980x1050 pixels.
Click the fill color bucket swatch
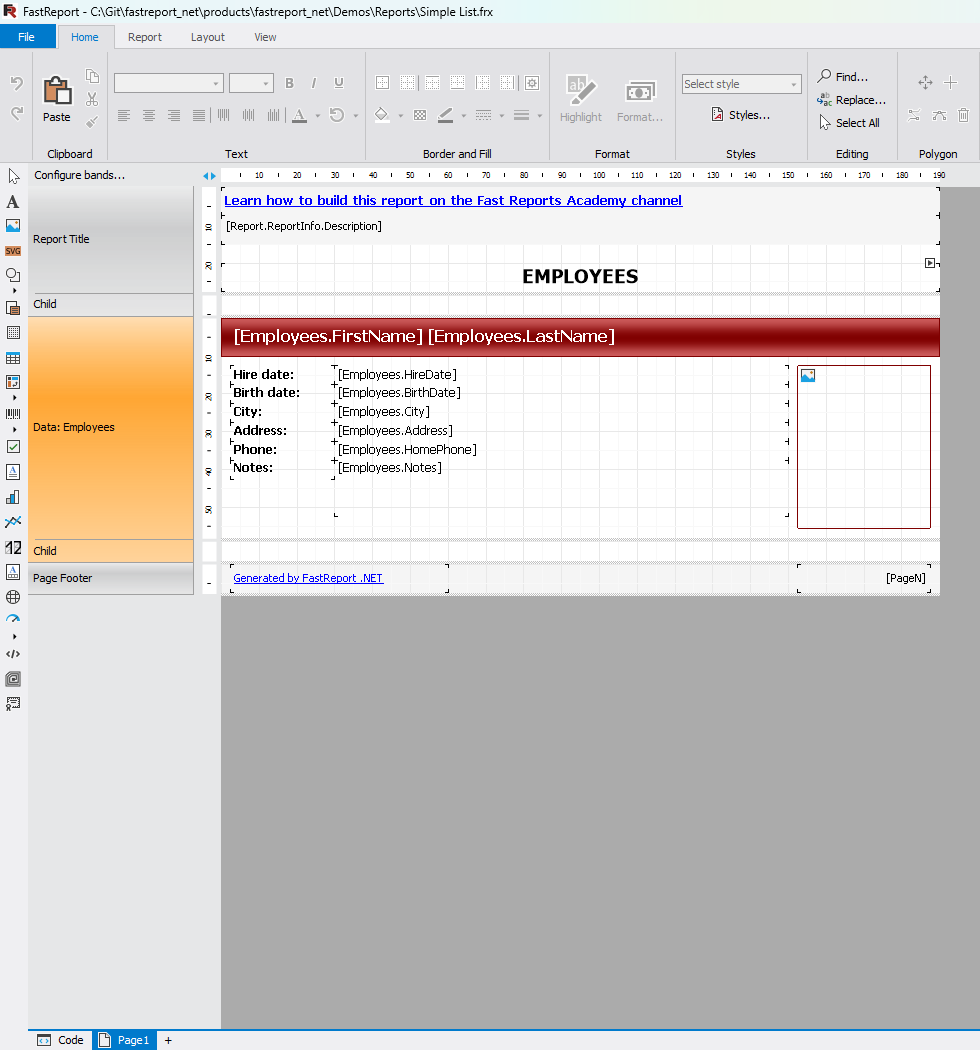[382, 115]
